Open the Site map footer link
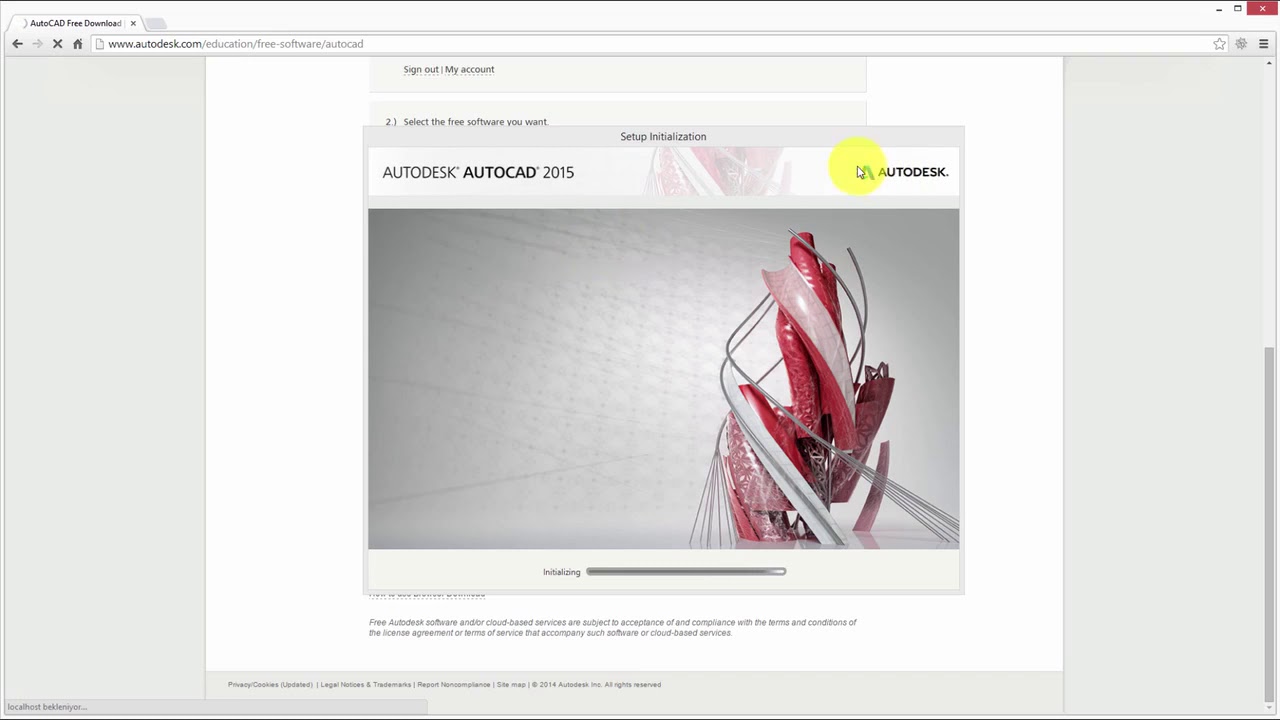This screenshot has height=720, width=1280. 511,685
